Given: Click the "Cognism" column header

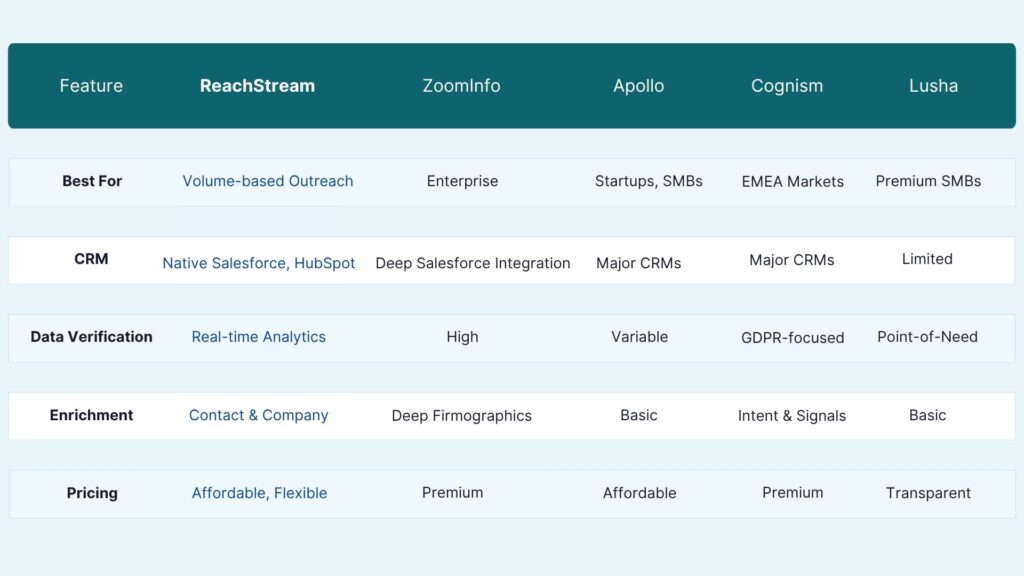Looking at the screenshot, I should [787, 86].
